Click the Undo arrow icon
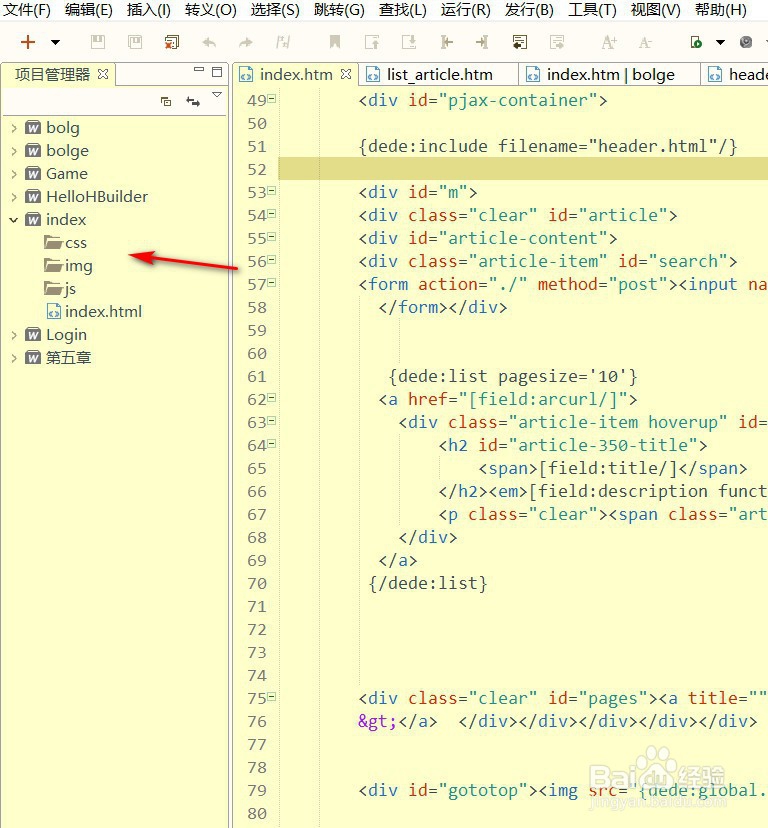The width and height of the screenshot is (768, 828). (x=209, y=42)
